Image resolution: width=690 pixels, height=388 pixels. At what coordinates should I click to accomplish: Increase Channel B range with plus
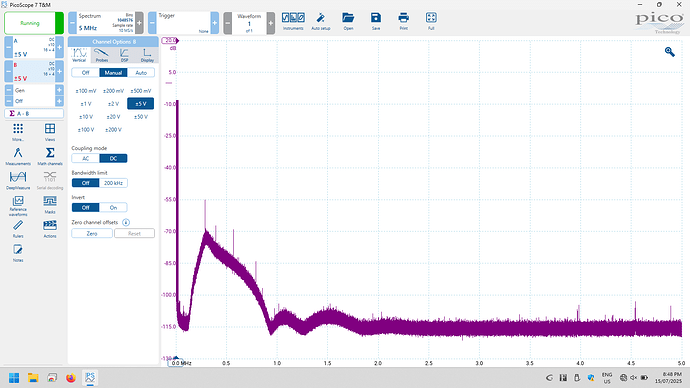tap(59, 71)
